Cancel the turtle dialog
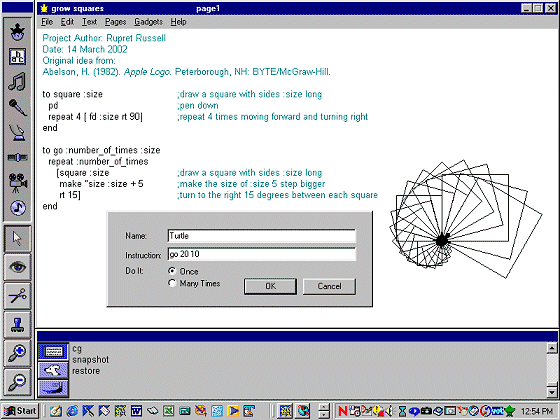The height and width of the screenshot is (420, 560). [329, 286]
